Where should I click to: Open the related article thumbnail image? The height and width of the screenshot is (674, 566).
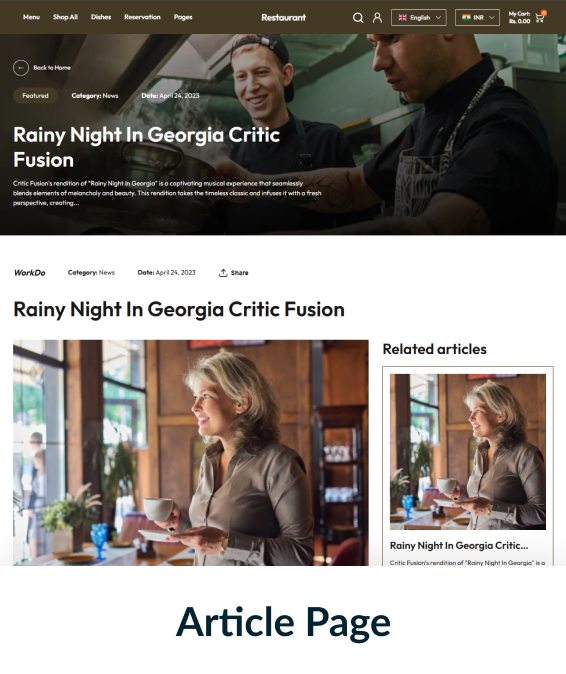[468, 452]
